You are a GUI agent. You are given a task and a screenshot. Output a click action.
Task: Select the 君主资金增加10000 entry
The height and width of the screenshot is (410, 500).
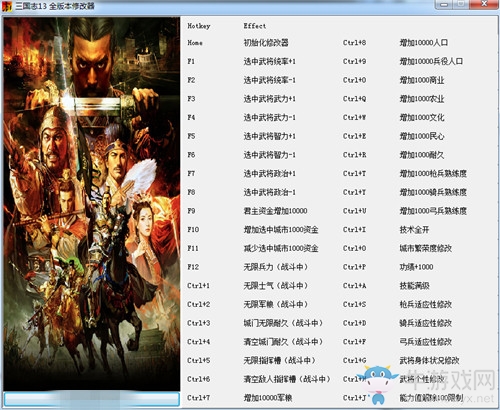pos(275,211)
